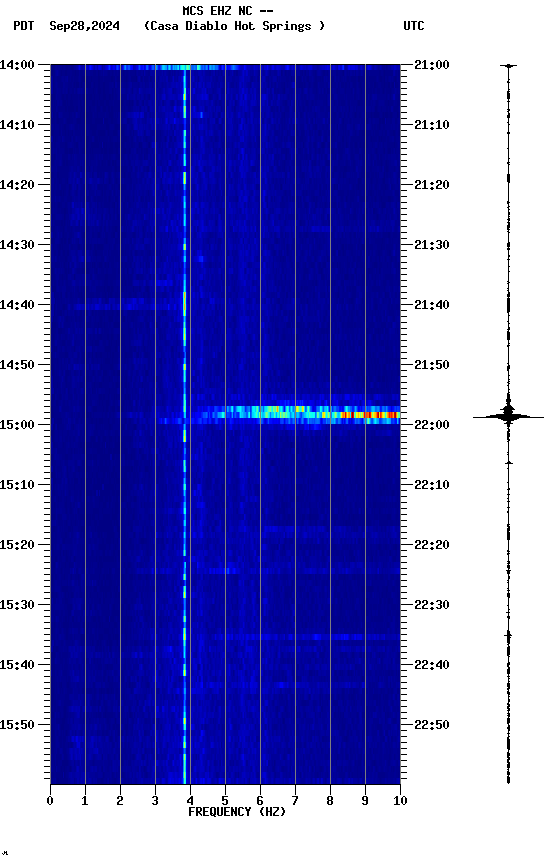This screenshot has width=552, height=864.
Task: Click the '6' frequency axis tick label
Action: point(260,801)
